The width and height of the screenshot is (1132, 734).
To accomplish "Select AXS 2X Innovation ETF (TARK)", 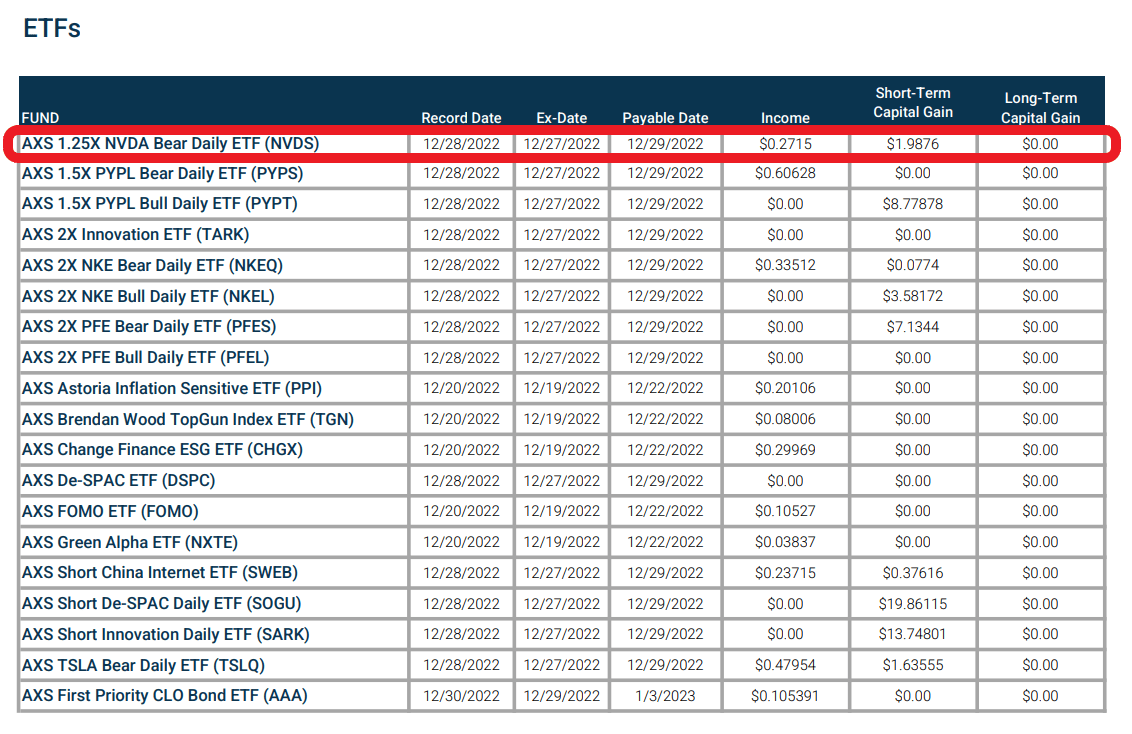I will coord(136,235).
